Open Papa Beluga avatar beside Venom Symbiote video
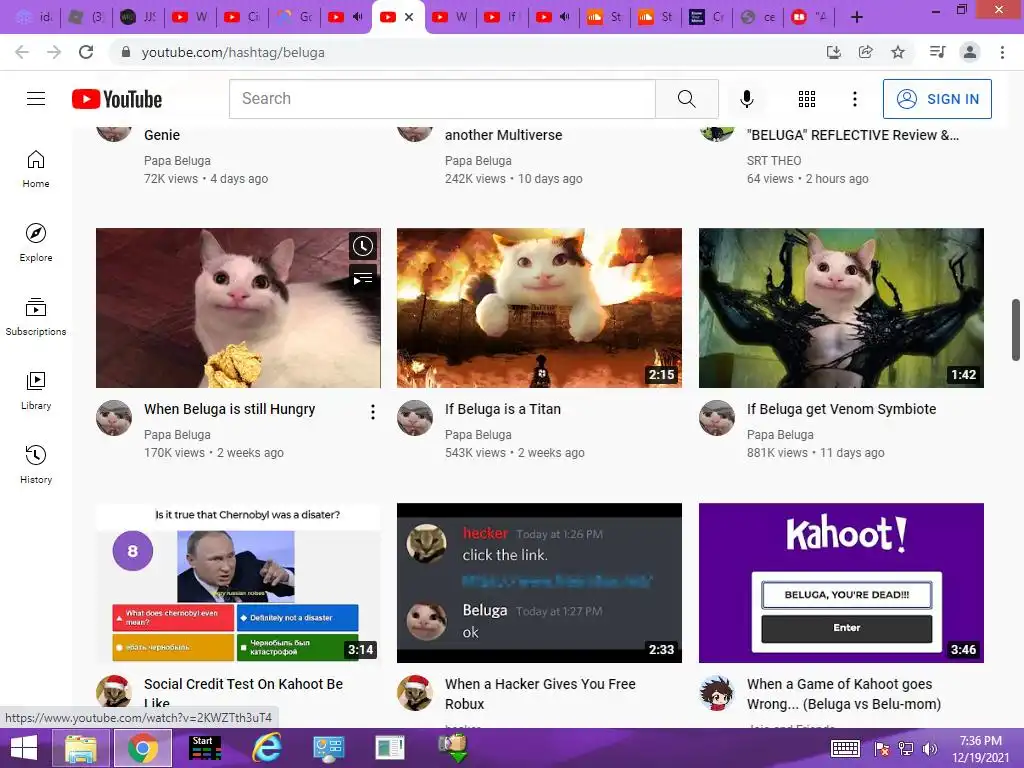The height and width of the screenshot is (768, 1024). point(717,418)
